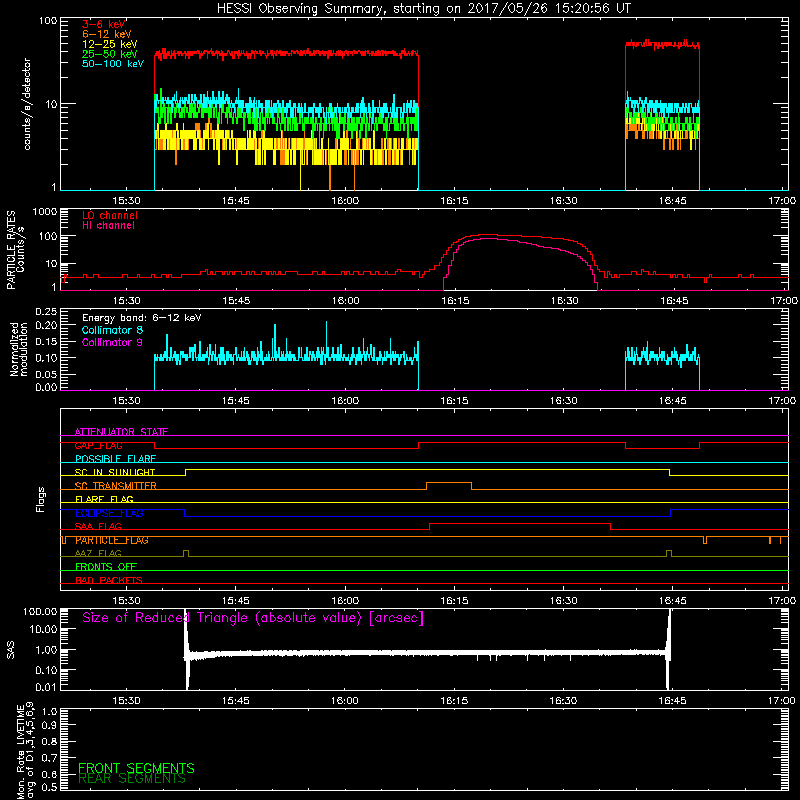Click 16:30 tick under the modulation panel
Screen dimensions: 800x800
pyautogui.click(x=563, y=401)
